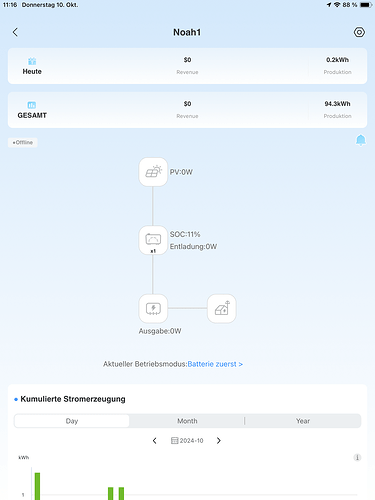Viewport: 375px width, 500px height.
Task: Tap the Heute calendar icon
Action: coord(32,61)
